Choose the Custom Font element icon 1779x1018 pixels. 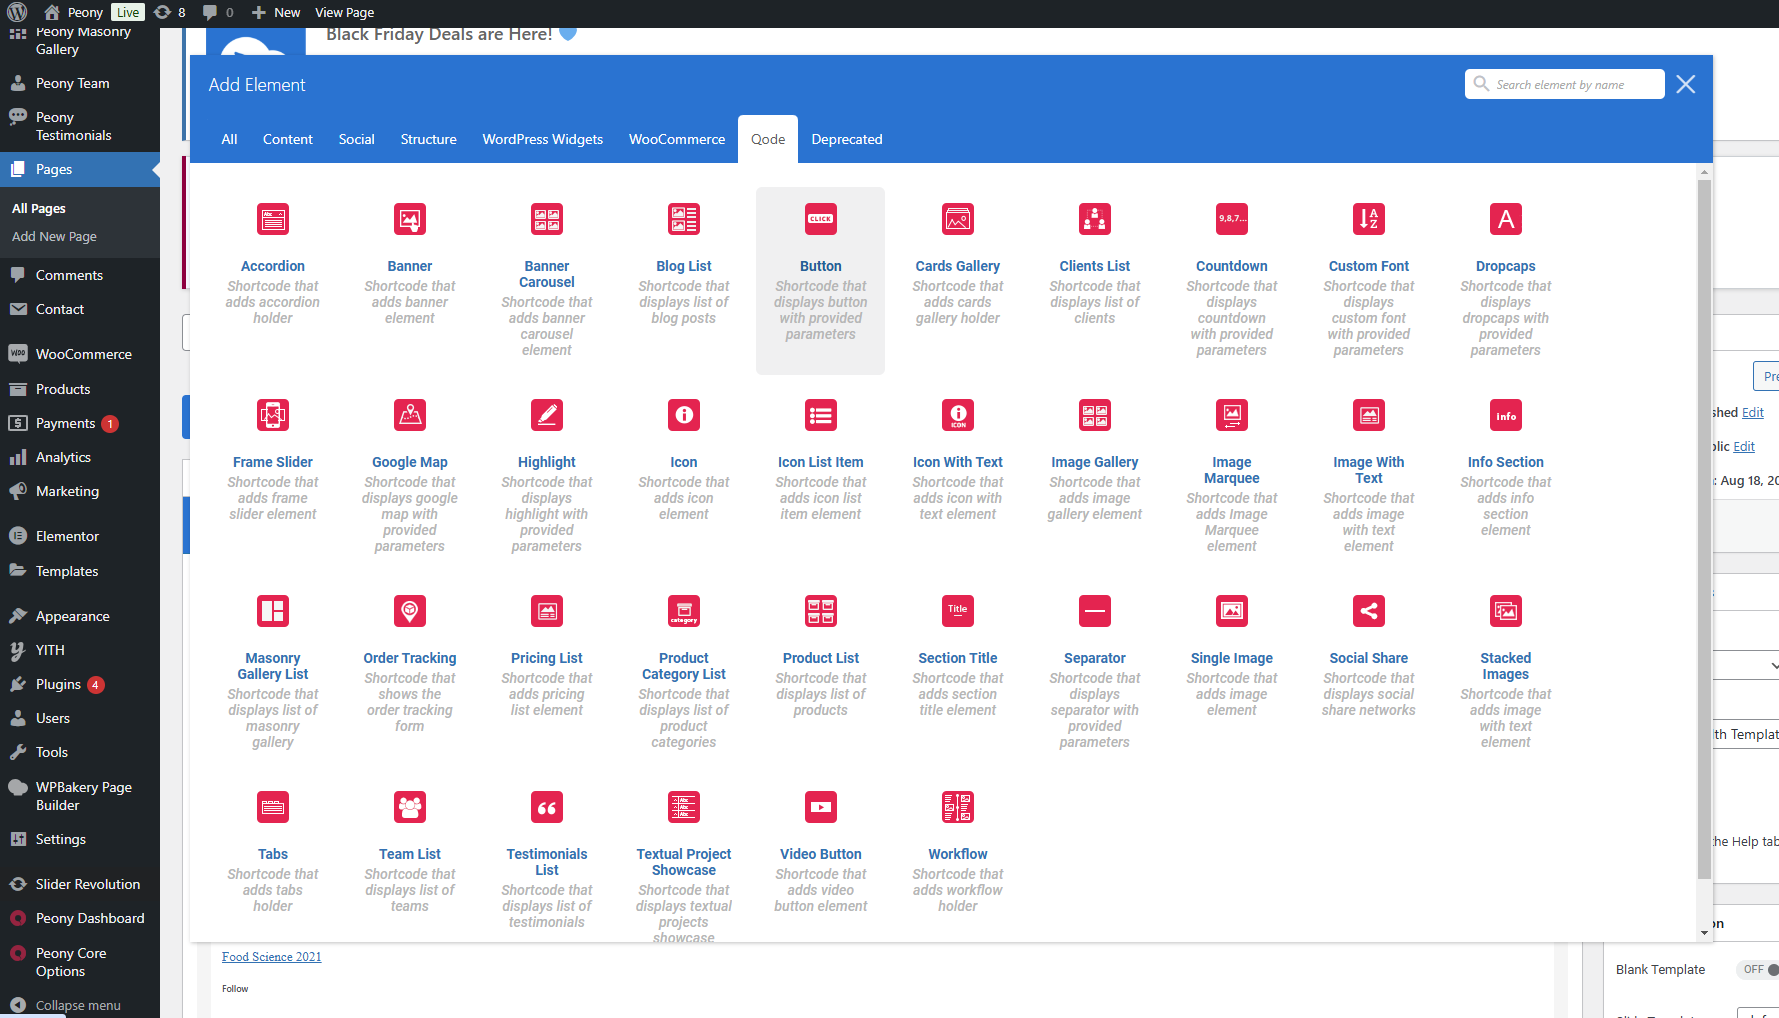click(x=1369, y=219)
